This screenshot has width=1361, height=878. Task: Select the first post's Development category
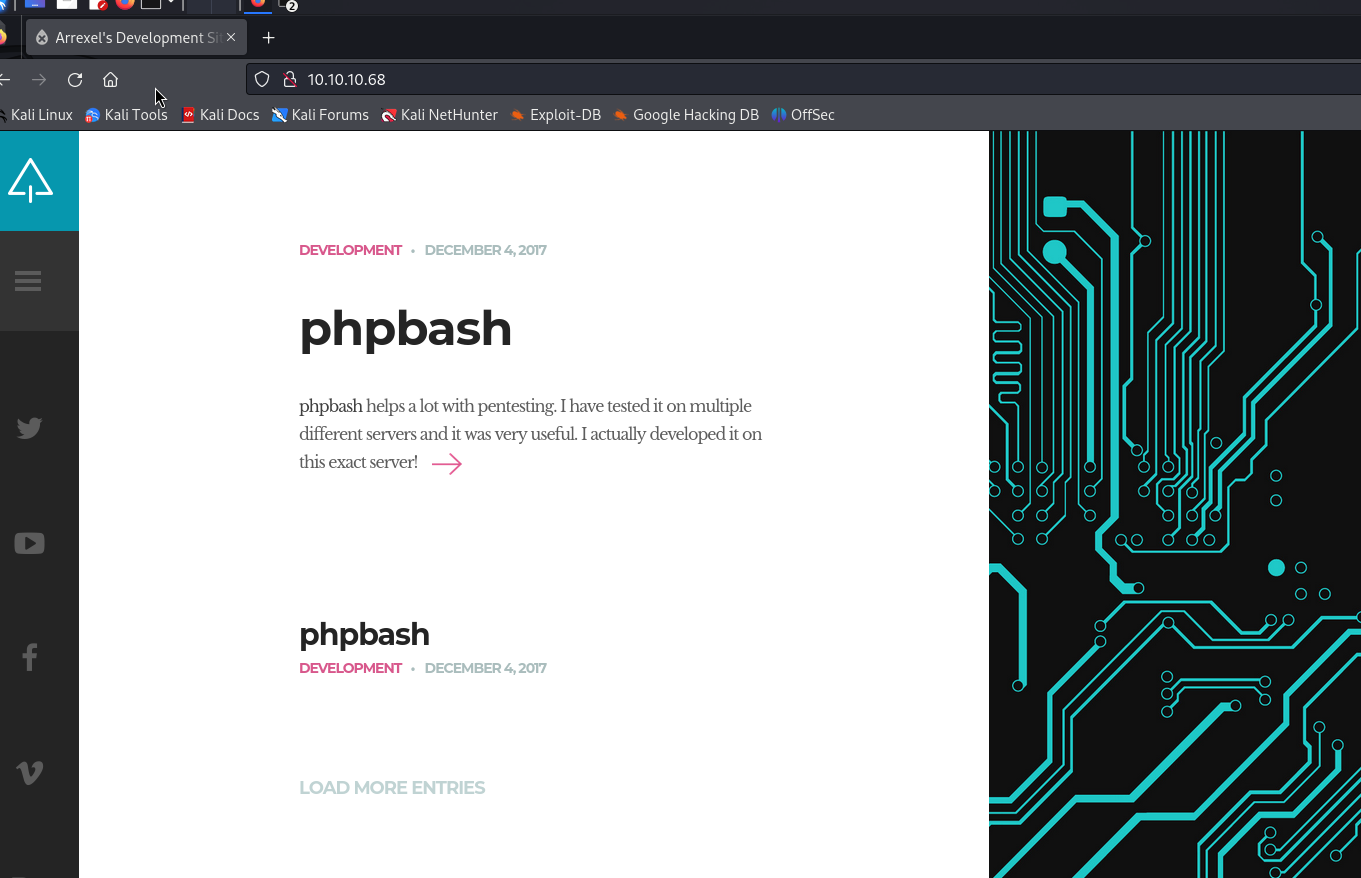[x=350, y=250]
